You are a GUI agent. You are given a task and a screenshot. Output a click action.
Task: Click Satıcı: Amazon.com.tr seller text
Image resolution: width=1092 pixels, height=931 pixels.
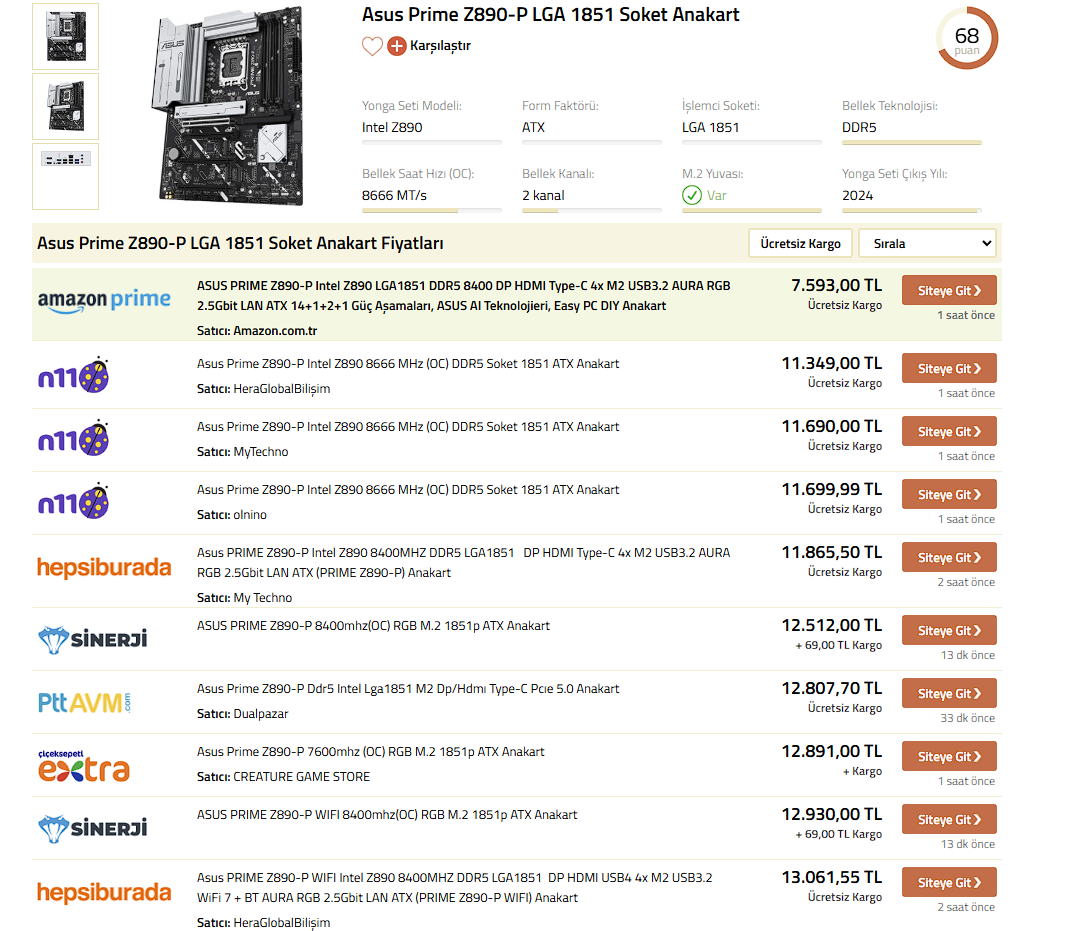pos(257,331)
